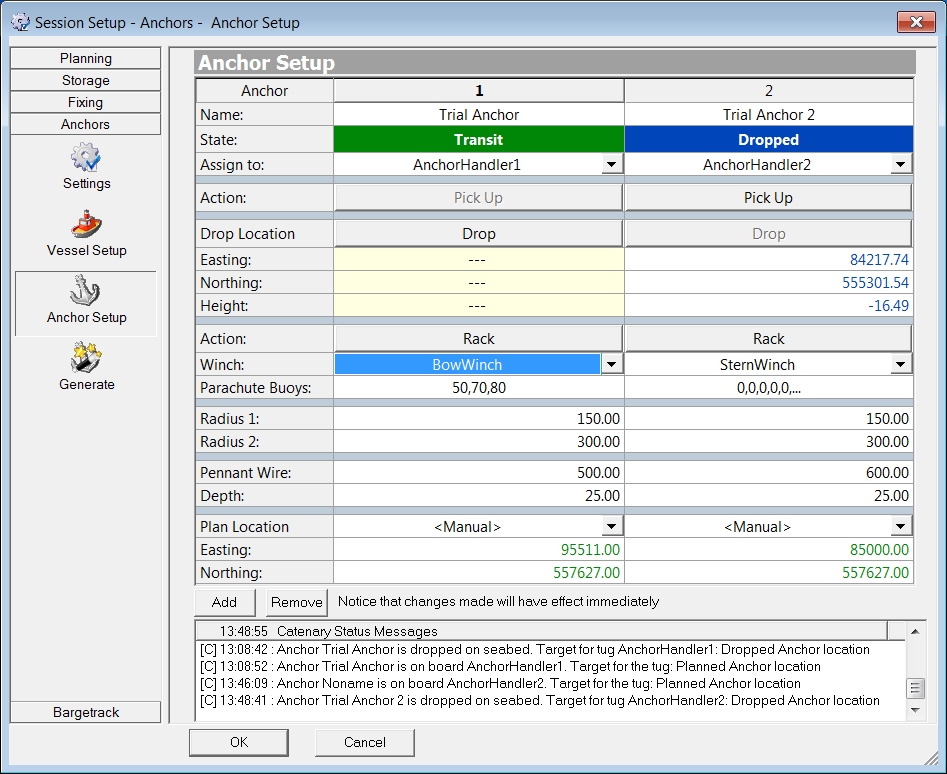The image size is (947, 774).
Task: Open the AnchorHandler2 assign dropdown
Action: tap(901, 165)
